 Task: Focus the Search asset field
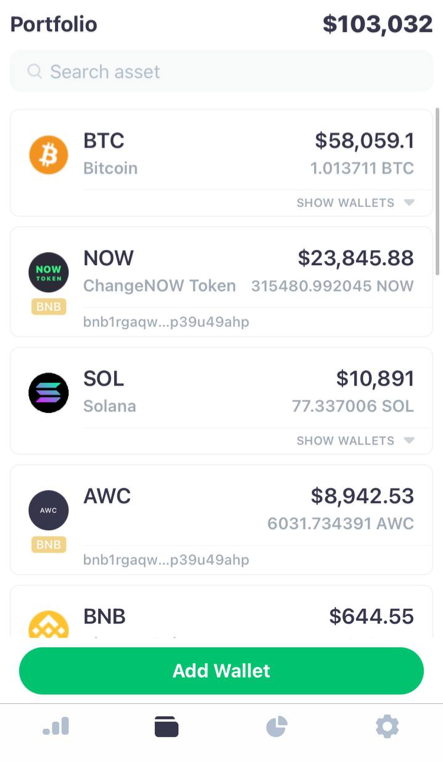point(222,71)
